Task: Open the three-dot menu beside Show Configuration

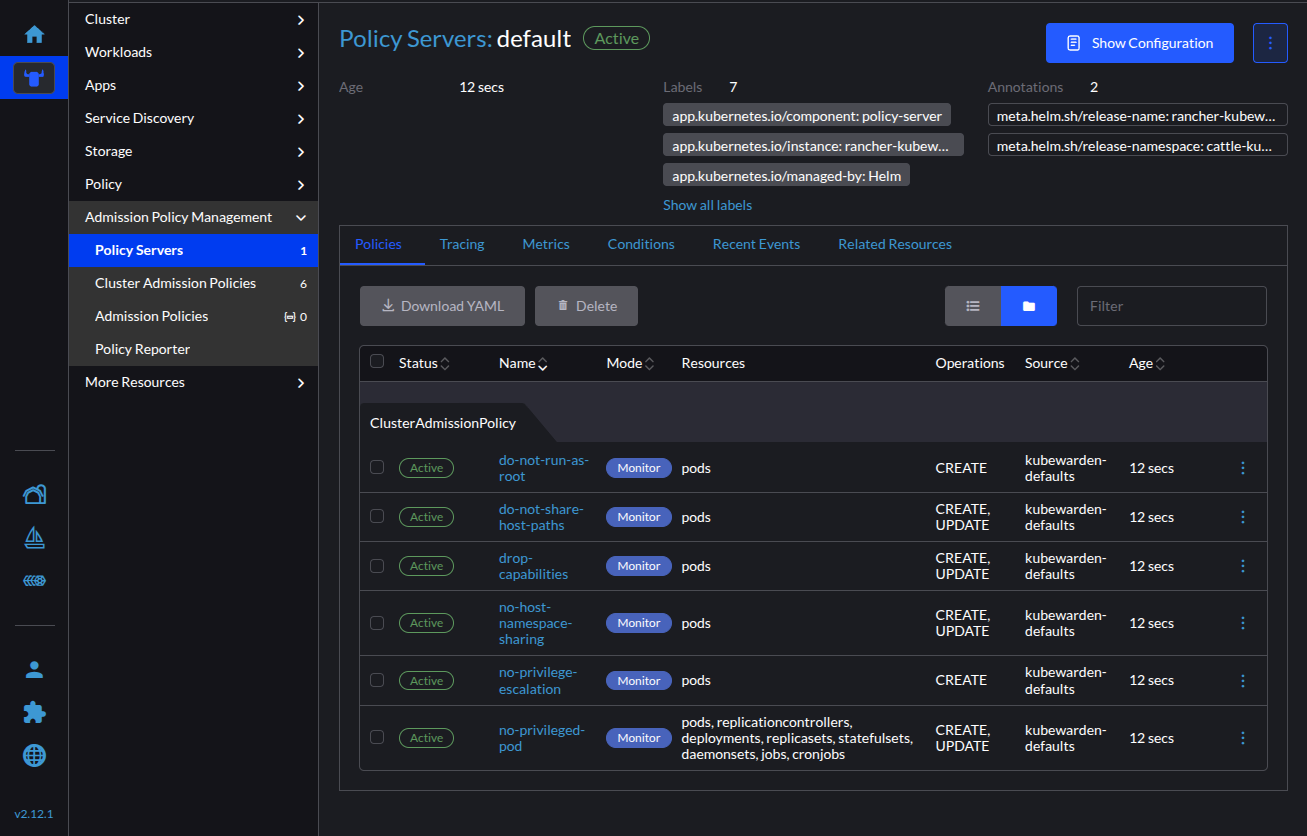Action: [1270, 42]
